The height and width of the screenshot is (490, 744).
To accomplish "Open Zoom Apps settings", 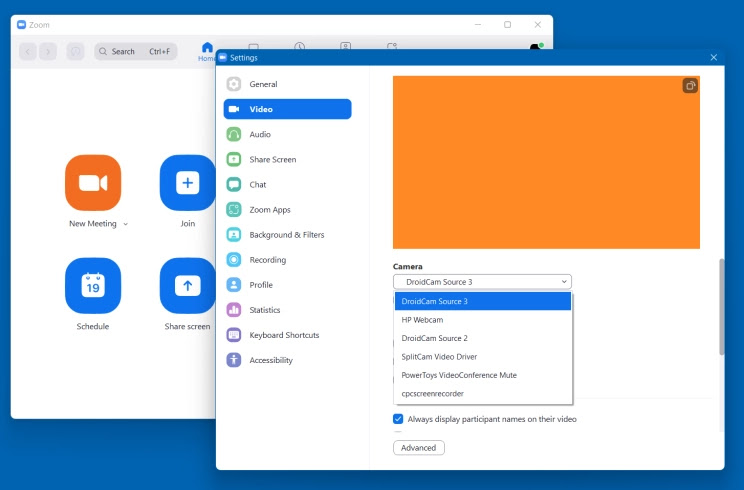I will coord(288,210).
